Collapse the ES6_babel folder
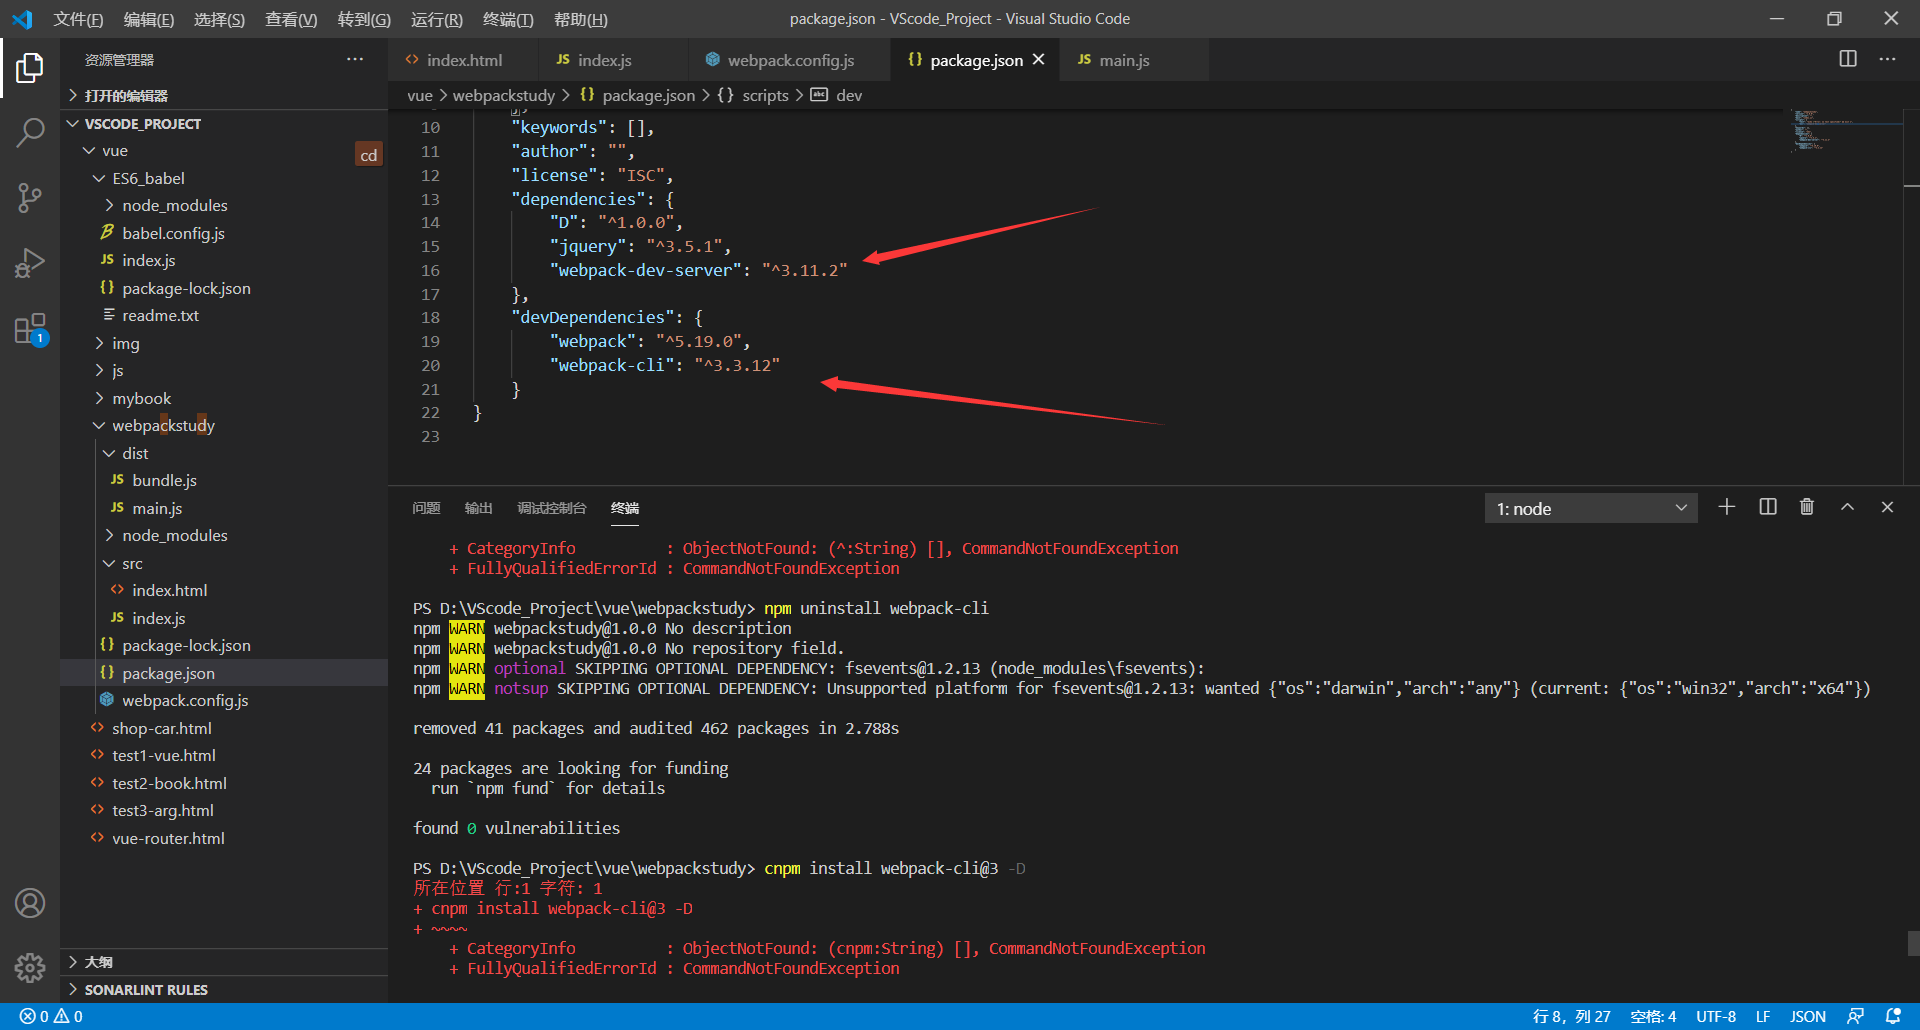The image size is (1920, 1030). [224, 178]
